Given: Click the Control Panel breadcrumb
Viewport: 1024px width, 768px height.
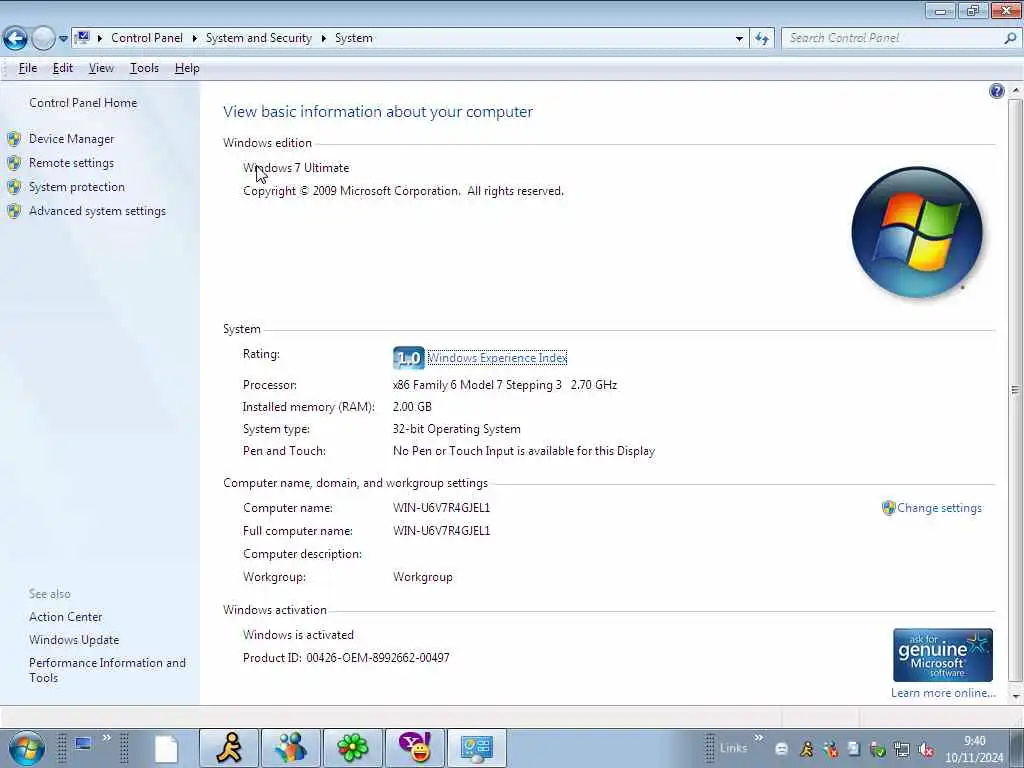Looking at the screenshot, I should [147, 39].
